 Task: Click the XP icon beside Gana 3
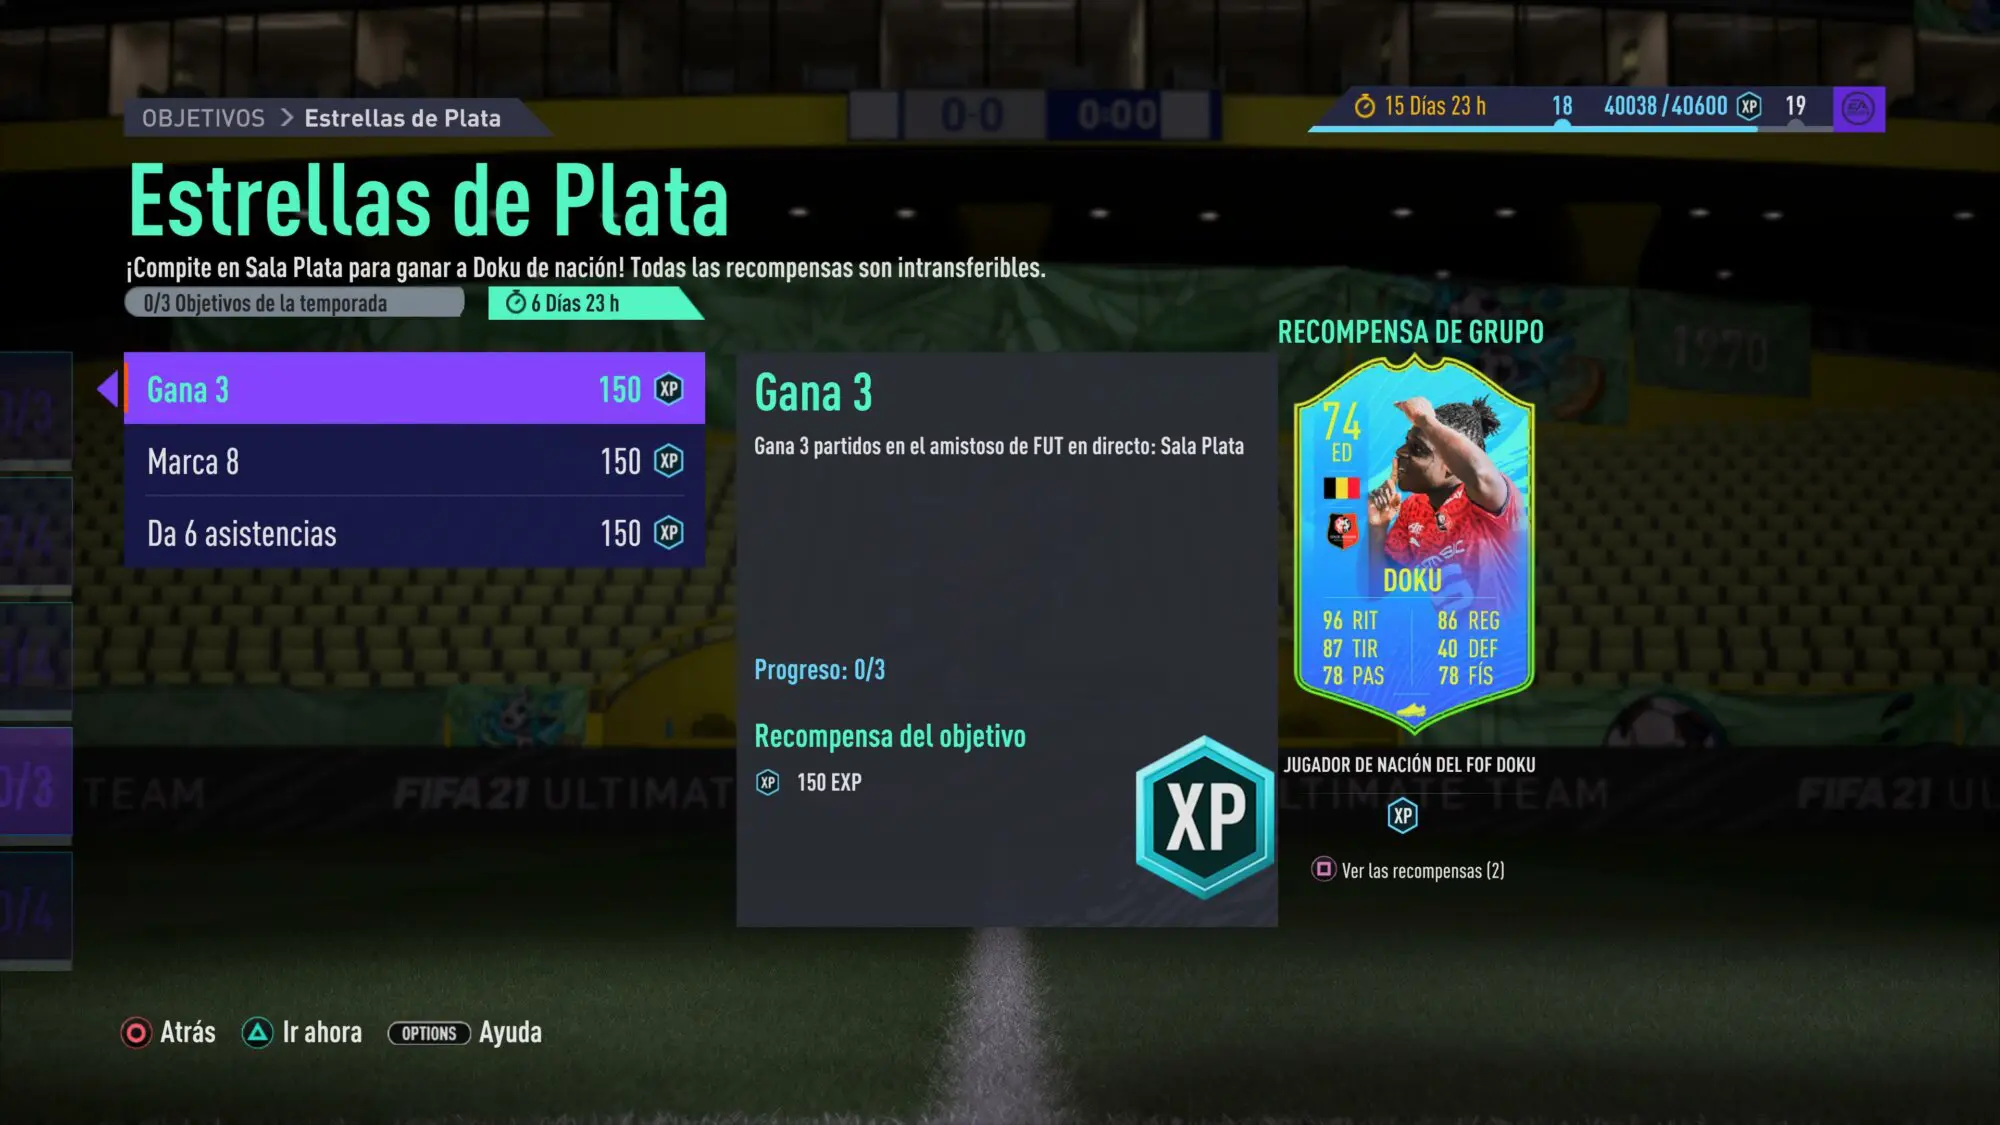pyautogui.click(x=669, y=389)
